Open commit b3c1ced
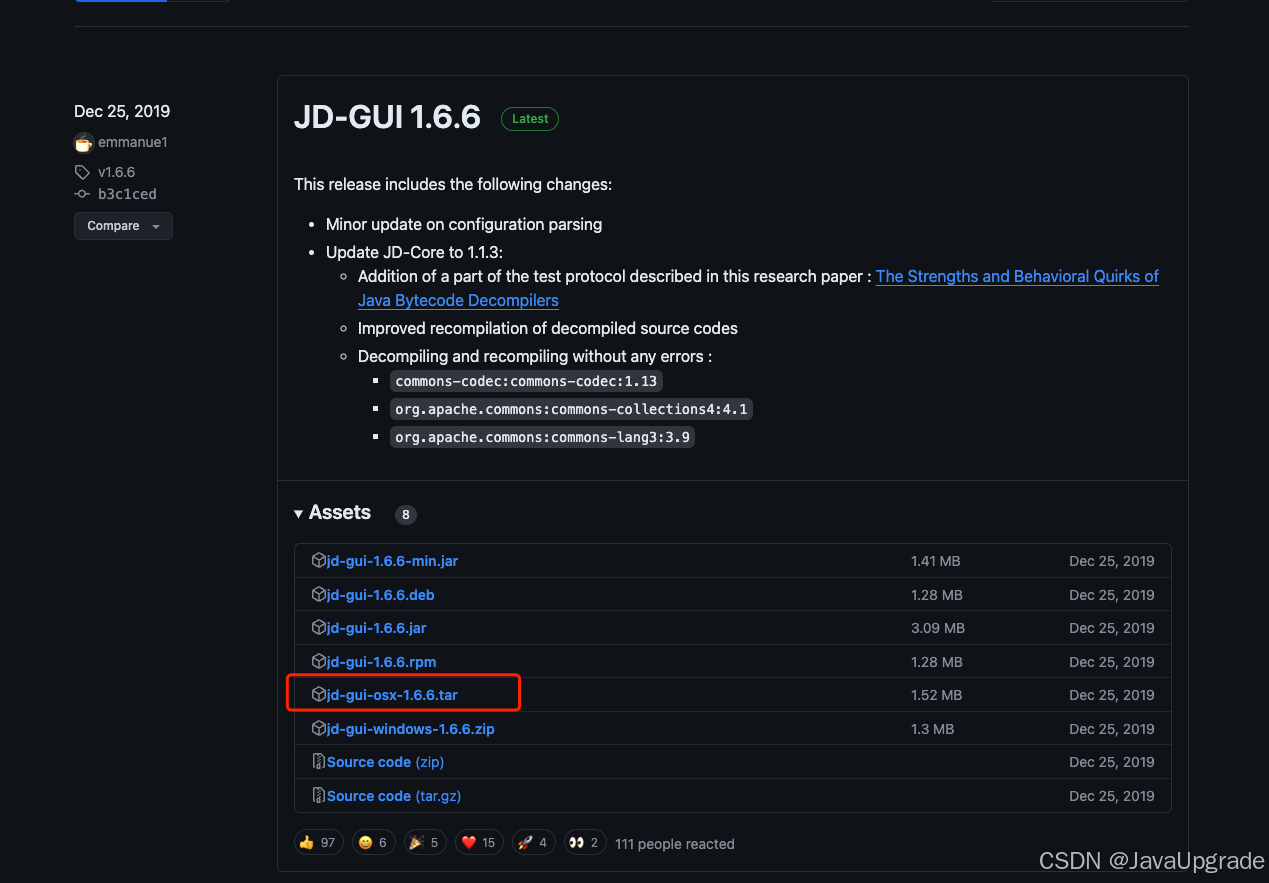 (127, 194)
